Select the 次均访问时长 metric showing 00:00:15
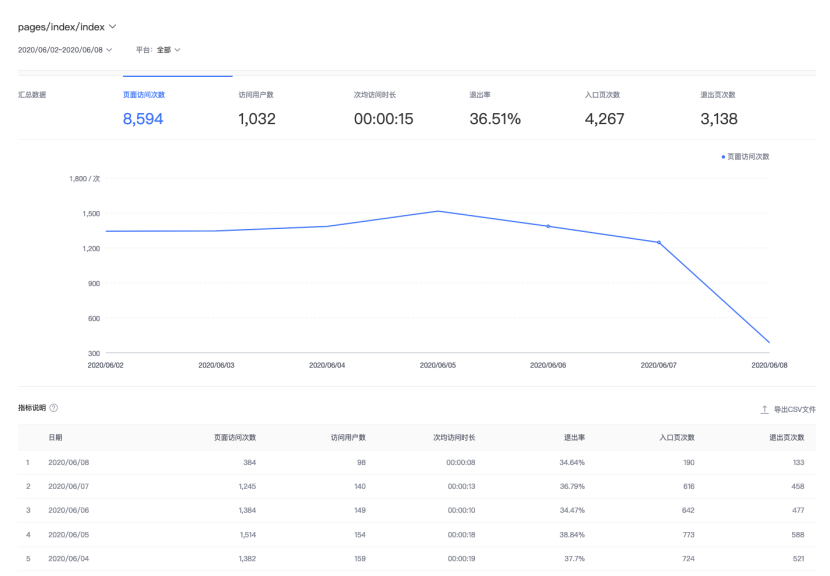The height and width of the screenshot is (576, 830). tap(383, 110)
